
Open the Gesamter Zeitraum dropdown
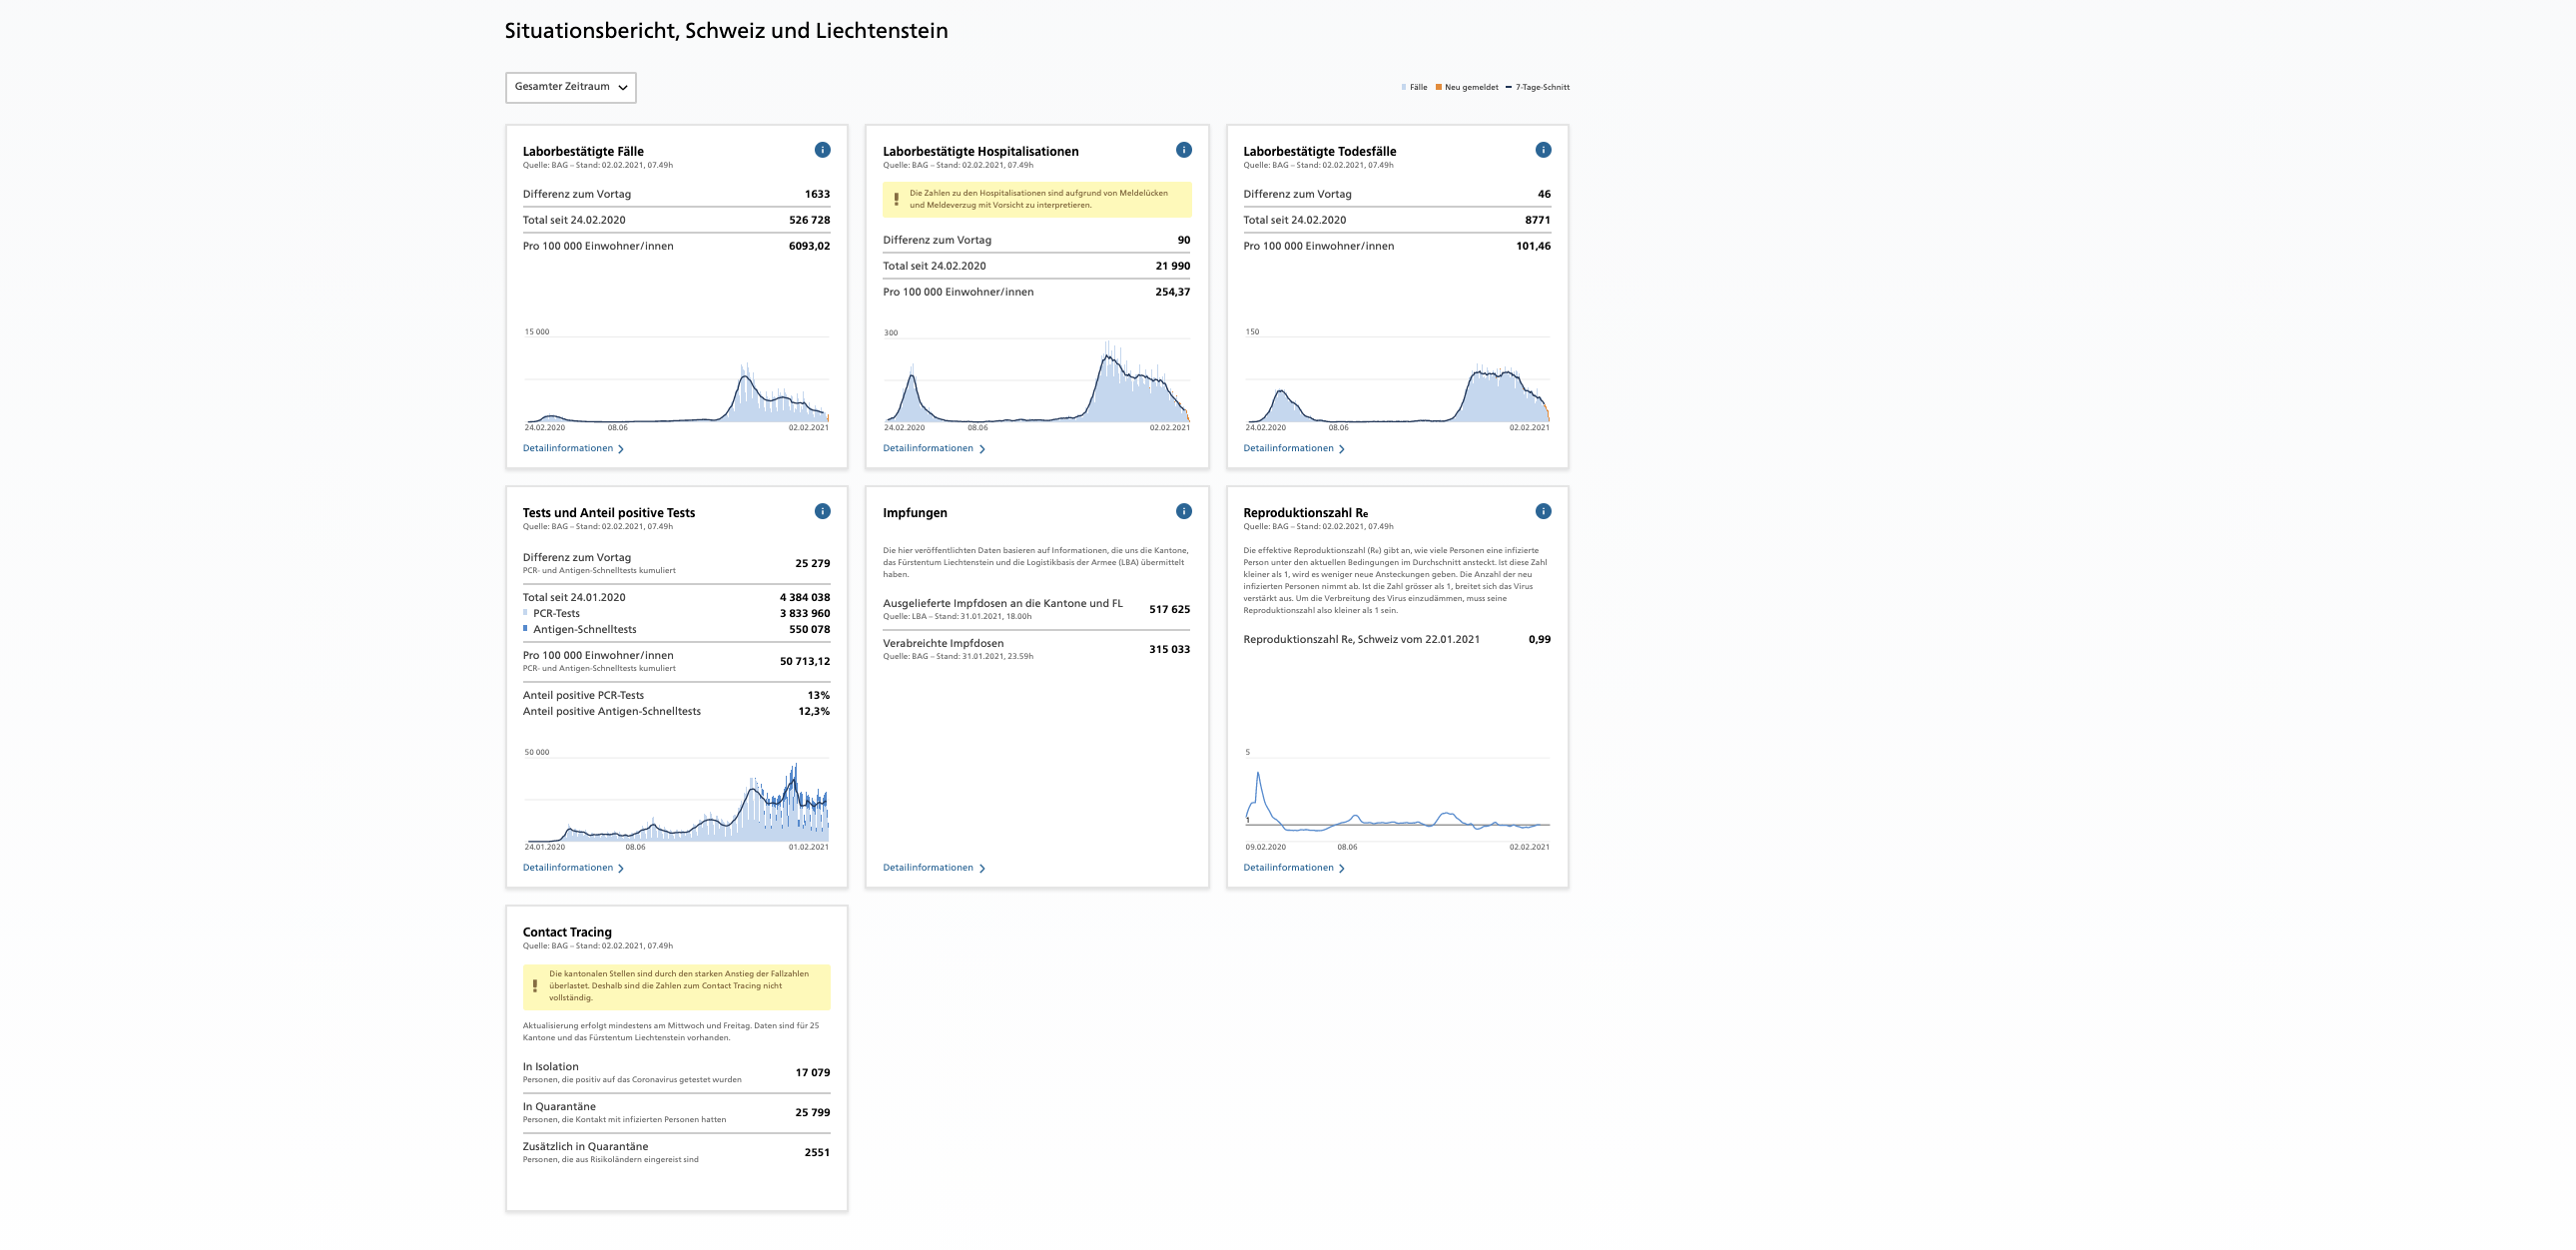click(571, 87)
